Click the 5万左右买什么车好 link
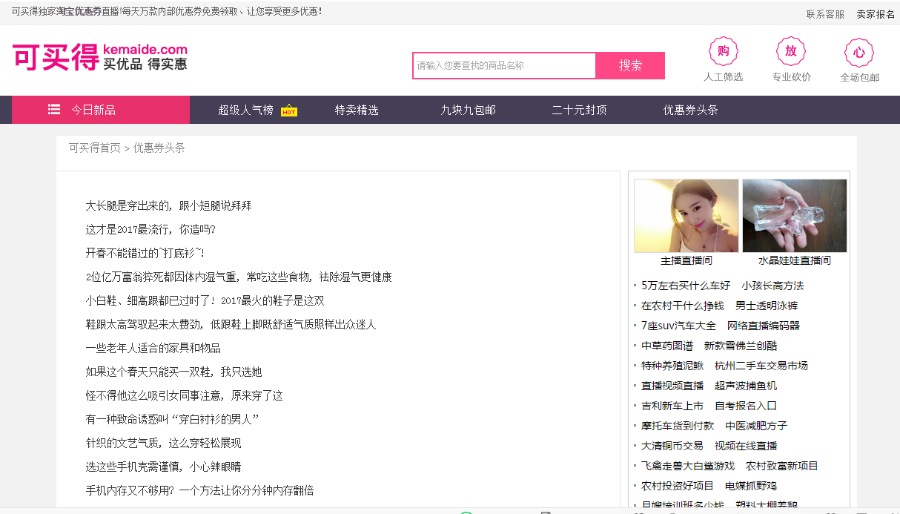 (x=685, y=286)
